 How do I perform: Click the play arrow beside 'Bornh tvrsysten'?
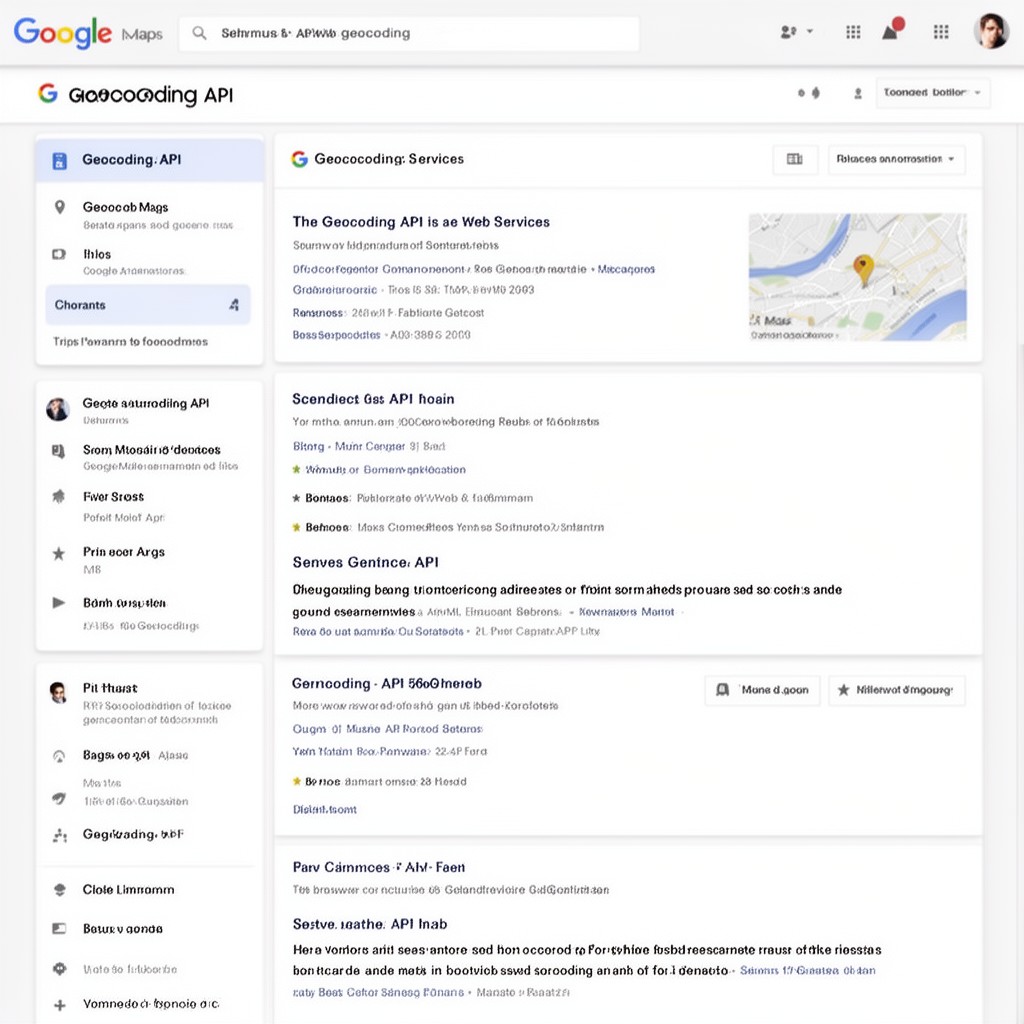[59, 603]
